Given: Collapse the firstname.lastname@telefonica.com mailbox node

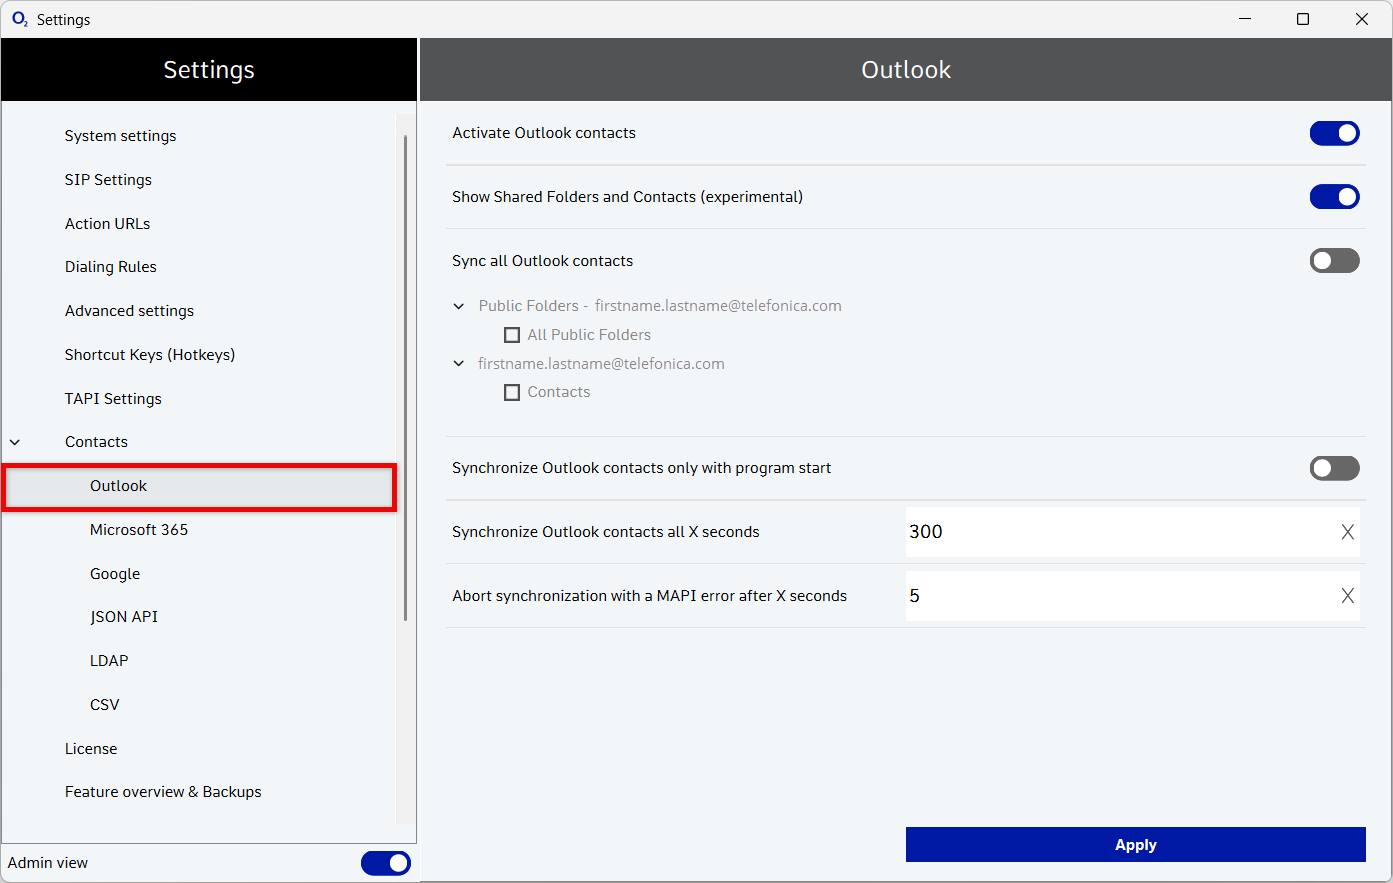Looking at the screenshot, I should [459, 364].
